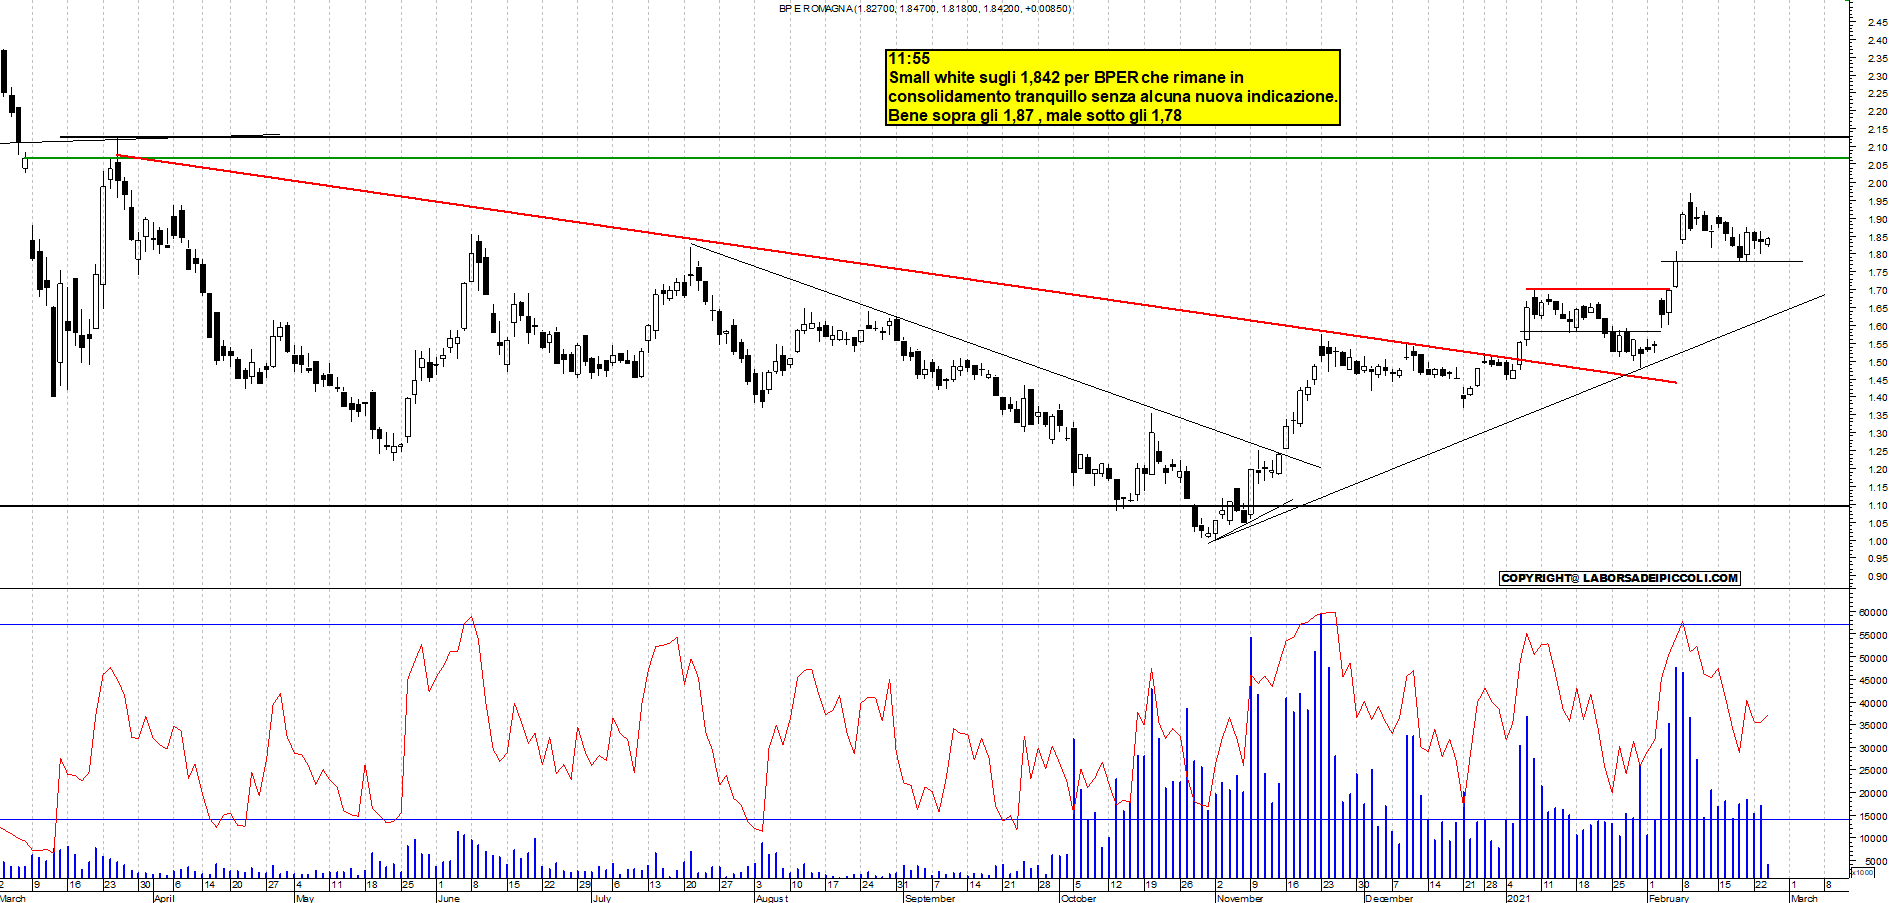
Task: Click the 'November' month label on time axis
Action: pos(1240,898)
